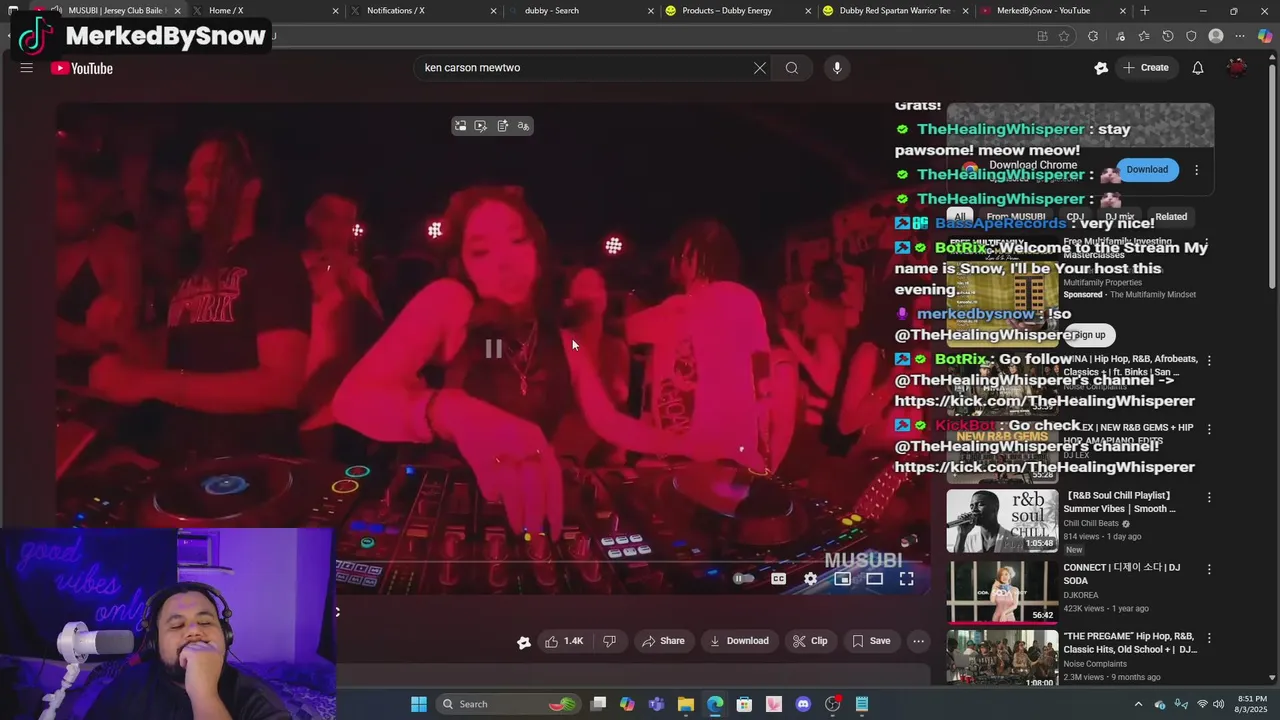Click Download below the video
Screen dimensions: 1280x720
739,641
